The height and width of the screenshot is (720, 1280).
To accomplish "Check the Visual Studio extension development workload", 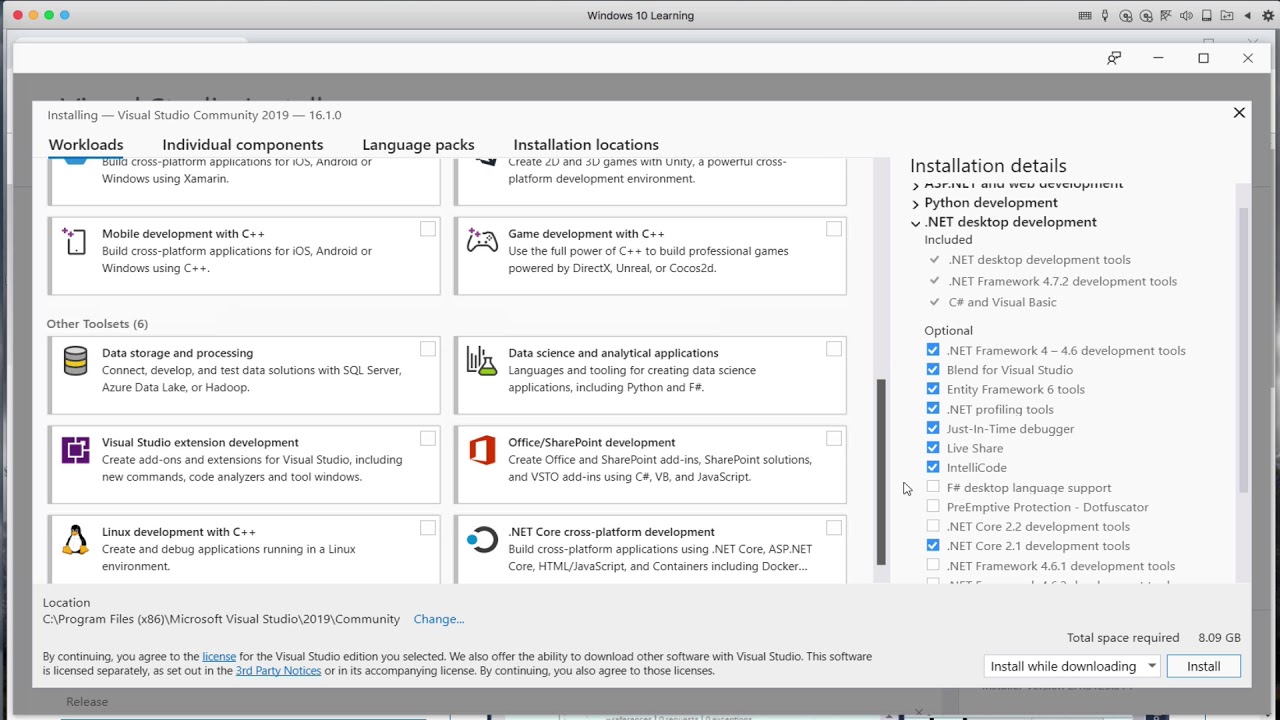I will [428, 438].
